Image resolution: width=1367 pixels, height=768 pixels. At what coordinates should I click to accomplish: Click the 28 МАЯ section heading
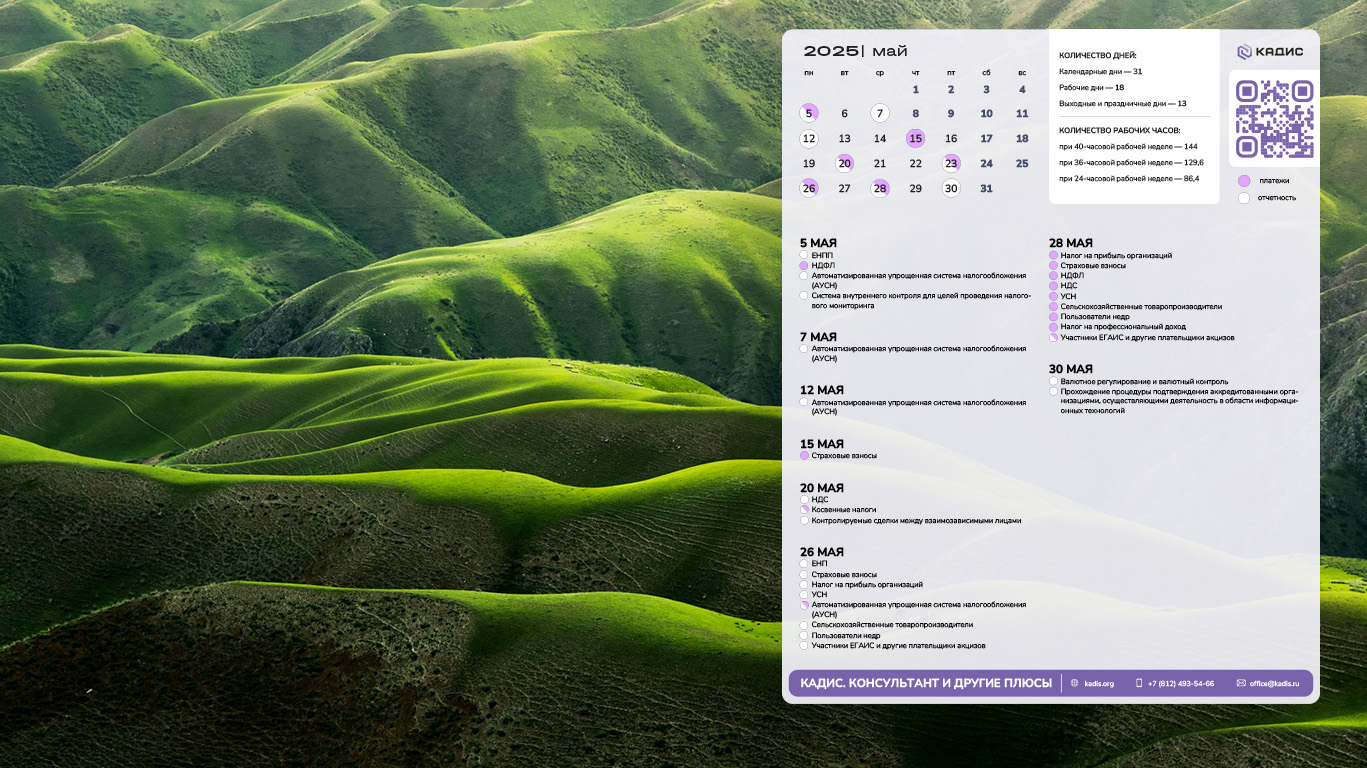1071,243
